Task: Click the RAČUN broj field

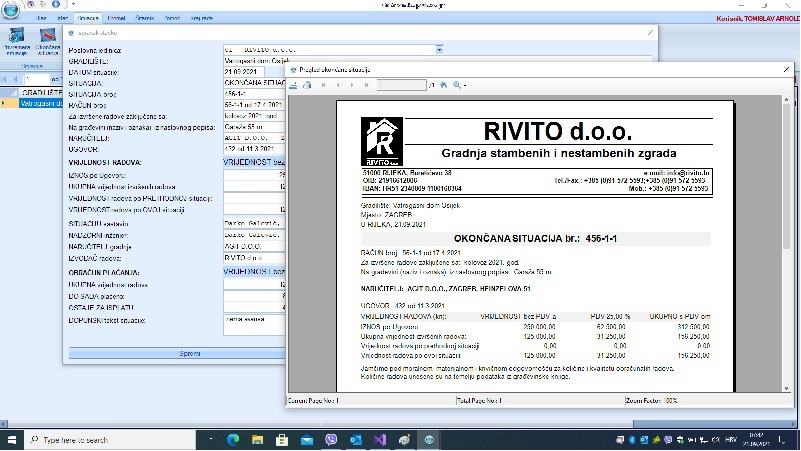Action: pyautogui.click(x=254, y=105)
